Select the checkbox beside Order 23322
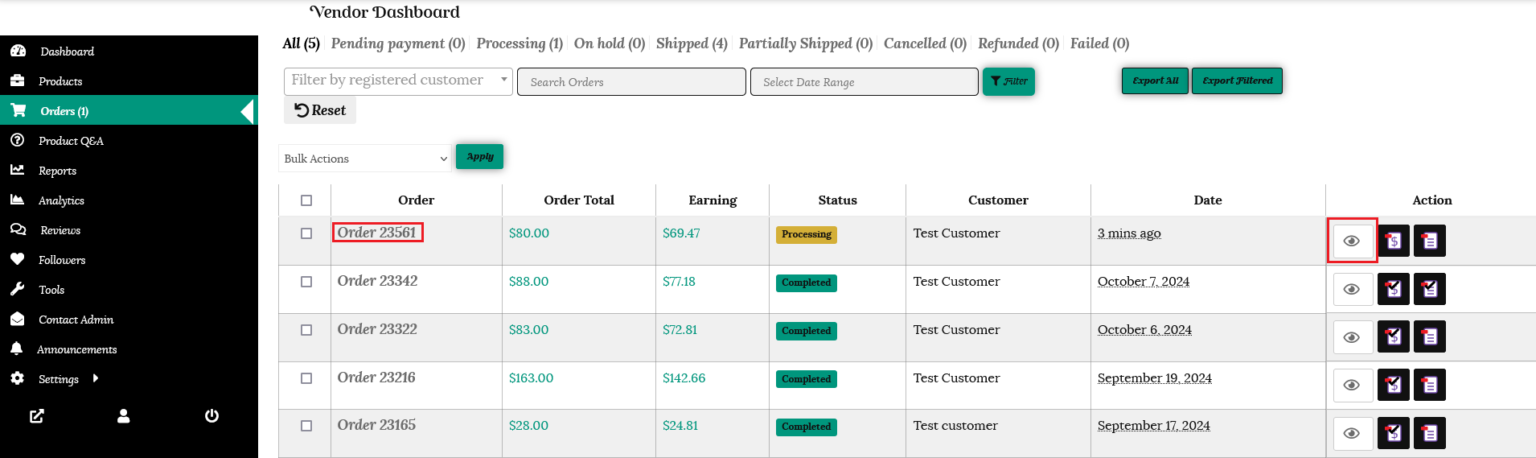1536x458 pixels. (306, 330)
